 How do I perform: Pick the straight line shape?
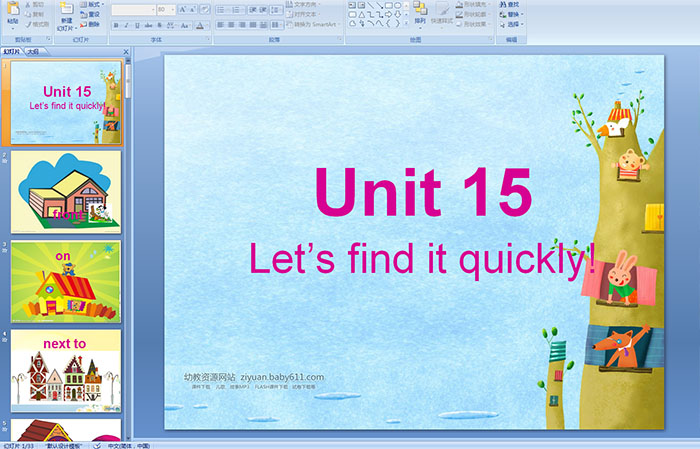(x=370, y=5)
